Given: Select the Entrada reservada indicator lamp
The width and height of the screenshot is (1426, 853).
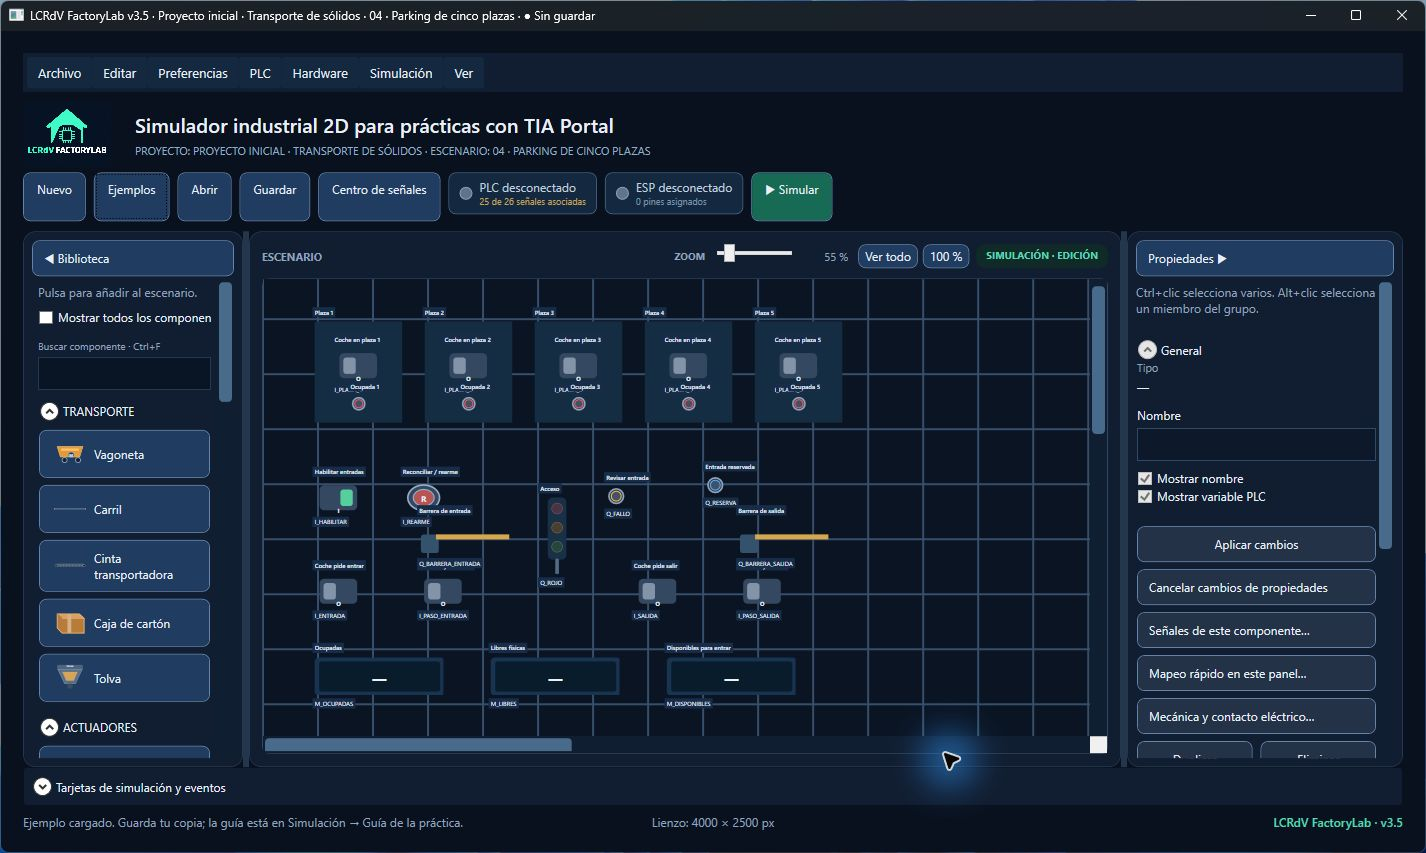Looking at the screenshot, I should (x=715, y=485).
